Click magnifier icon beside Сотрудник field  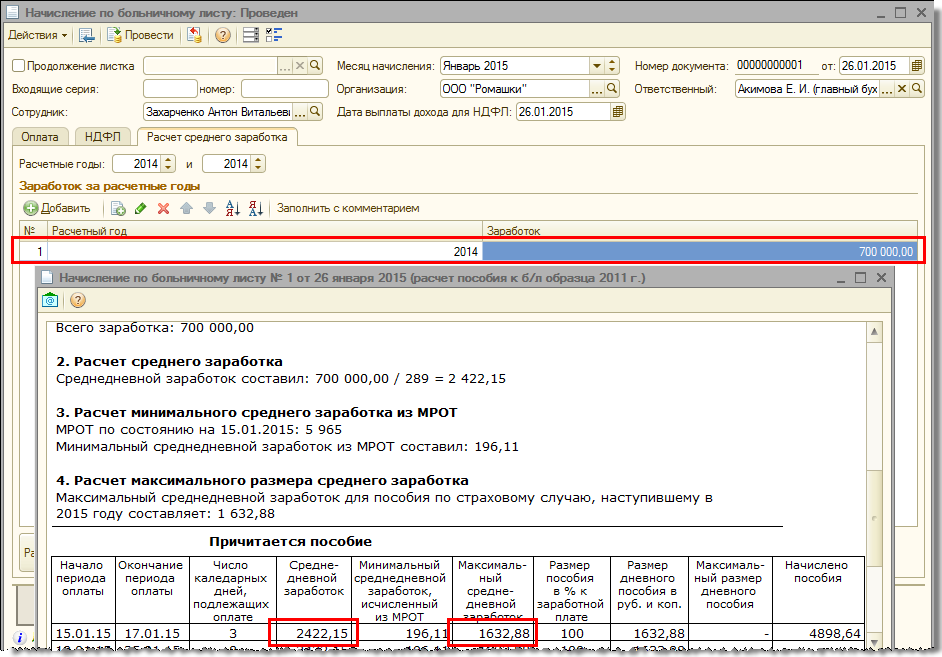pyautogui.click(x=316, y=112)
